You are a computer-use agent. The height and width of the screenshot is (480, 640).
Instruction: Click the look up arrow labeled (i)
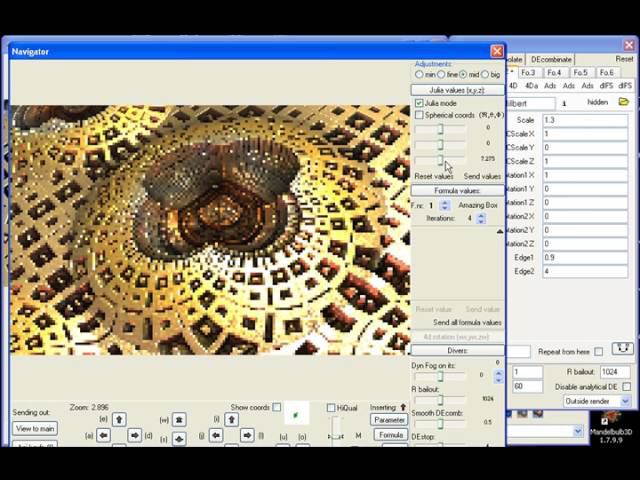point(231,419)
